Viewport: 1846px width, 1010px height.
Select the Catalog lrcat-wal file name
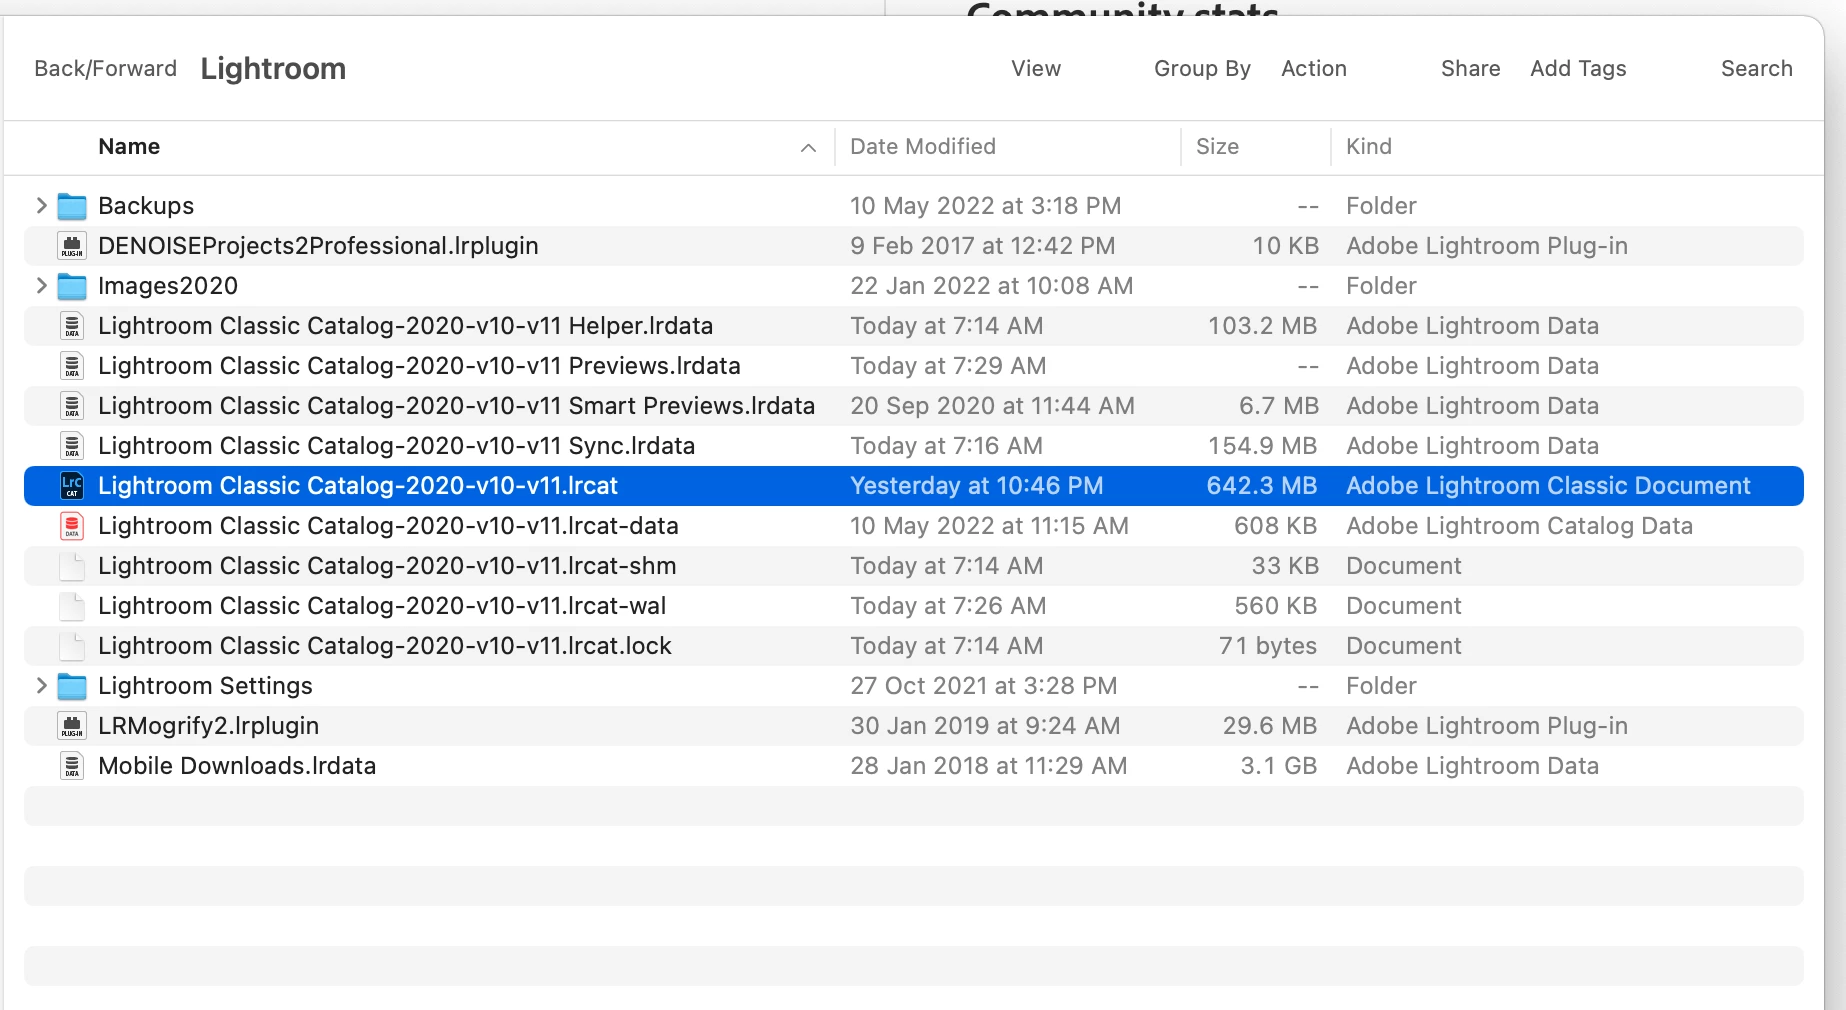[x=382, y=606]
